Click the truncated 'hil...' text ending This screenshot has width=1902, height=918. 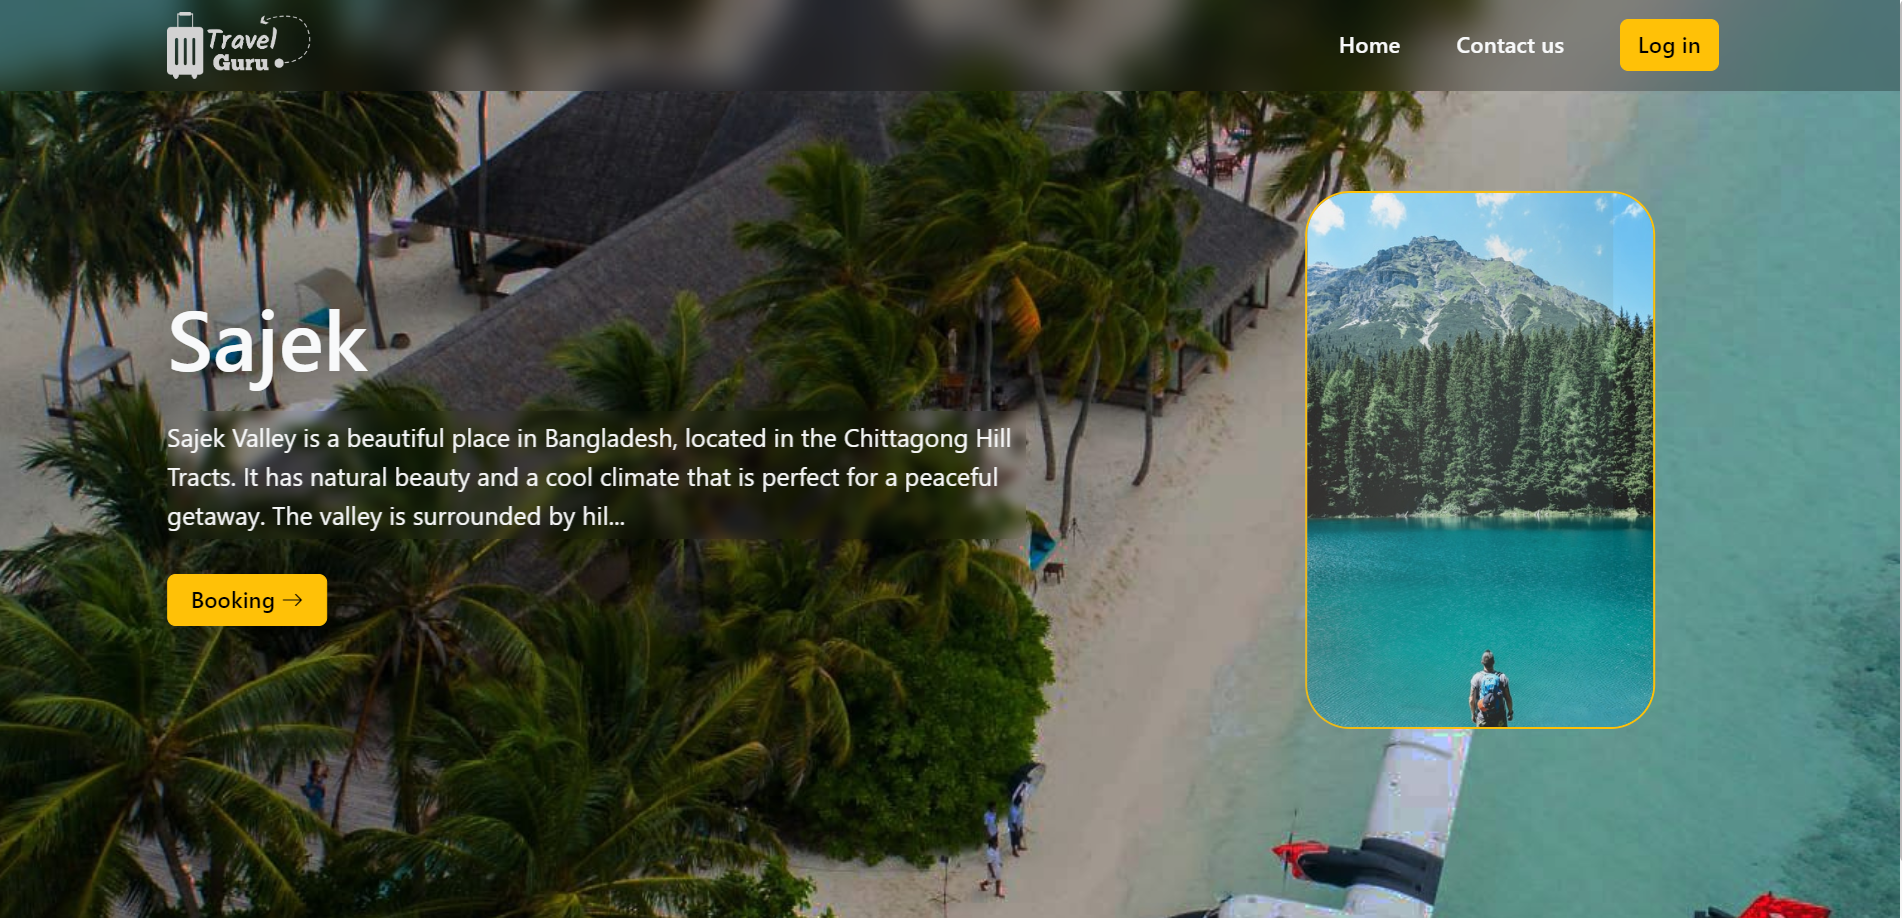tap(603, 516)
